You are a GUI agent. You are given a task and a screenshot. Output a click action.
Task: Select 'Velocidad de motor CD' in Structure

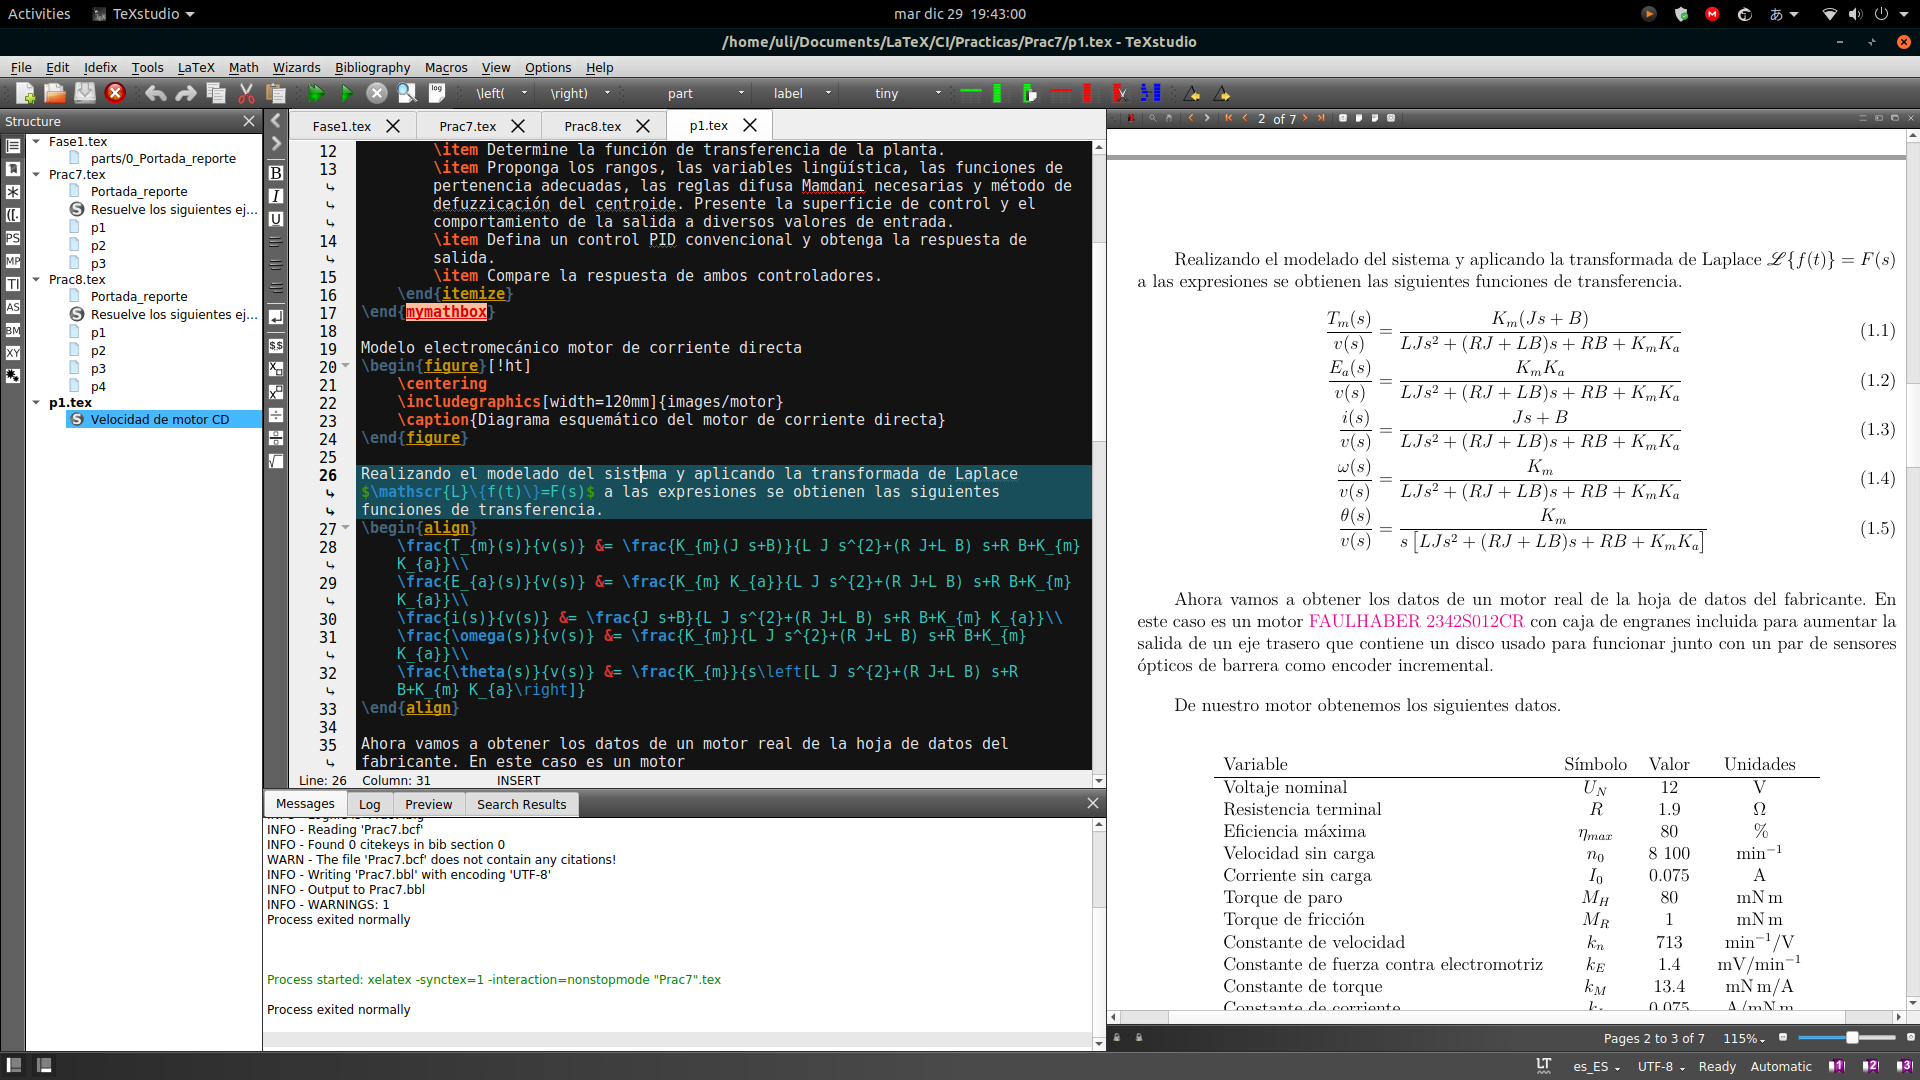[159, 419]
